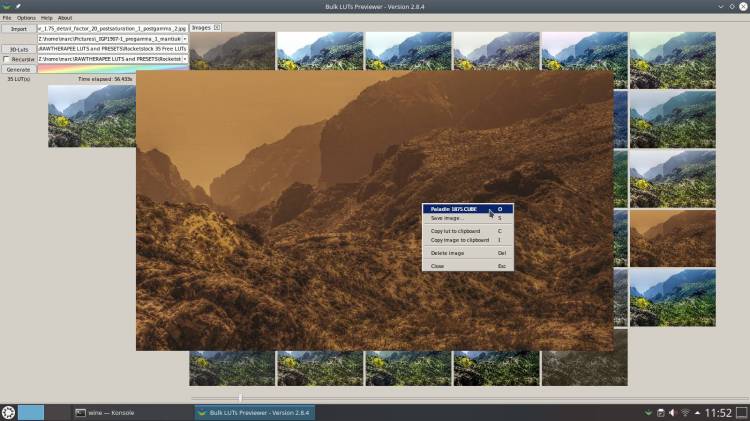
Task: Click the Time elapsed: 56.433s text
Action: 105,79
